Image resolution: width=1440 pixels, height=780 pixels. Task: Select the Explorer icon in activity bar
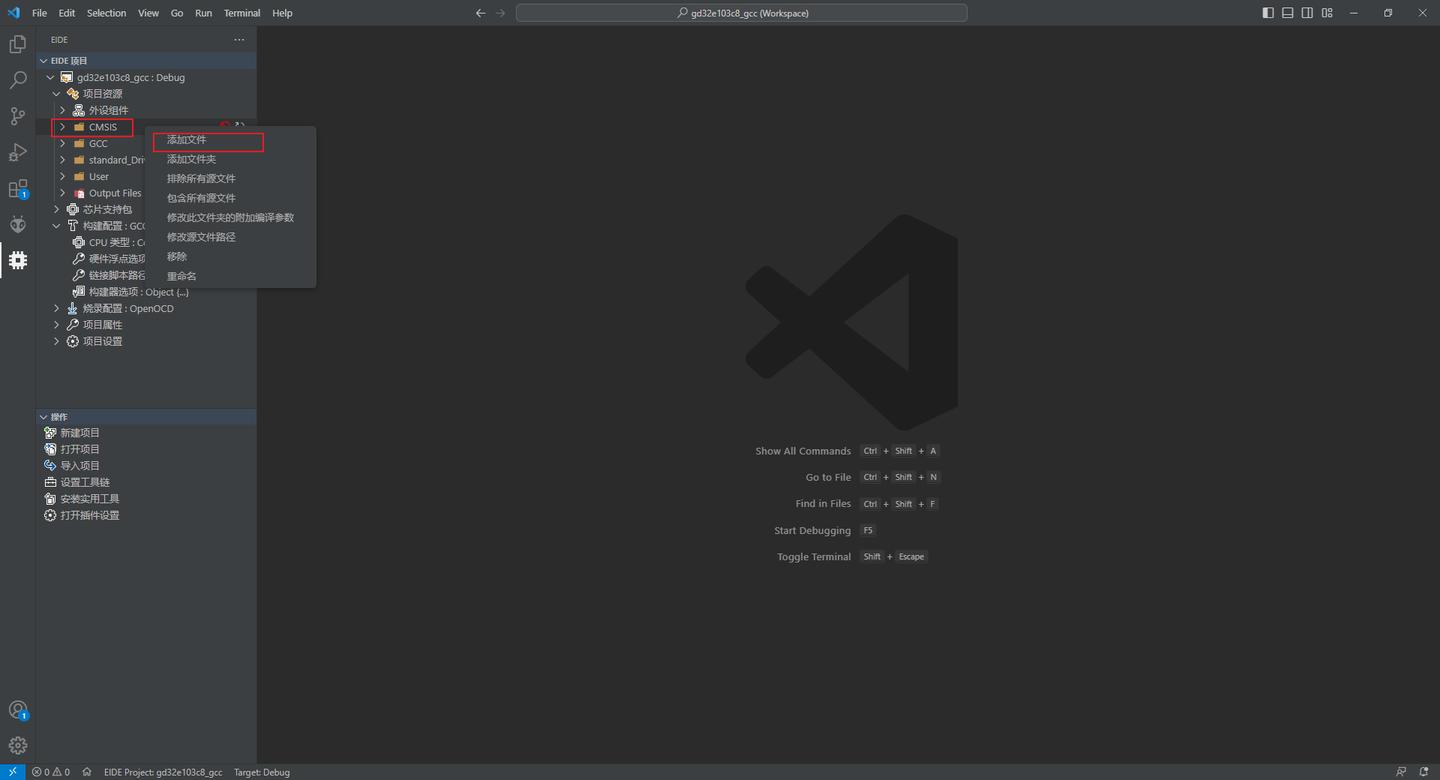coord(17,44)
